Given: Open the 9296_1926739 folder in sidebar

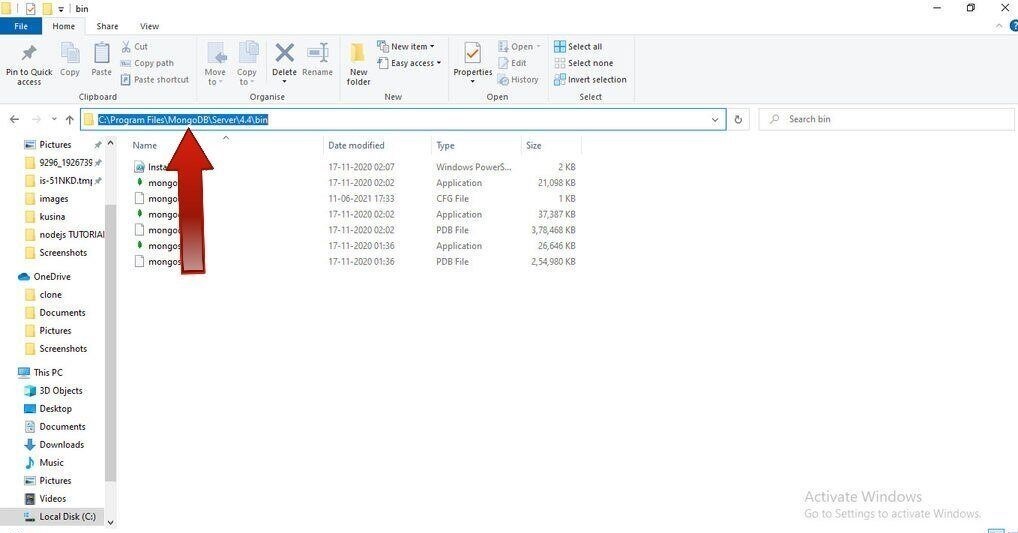Looking at the screenshot, I should 62,162.
